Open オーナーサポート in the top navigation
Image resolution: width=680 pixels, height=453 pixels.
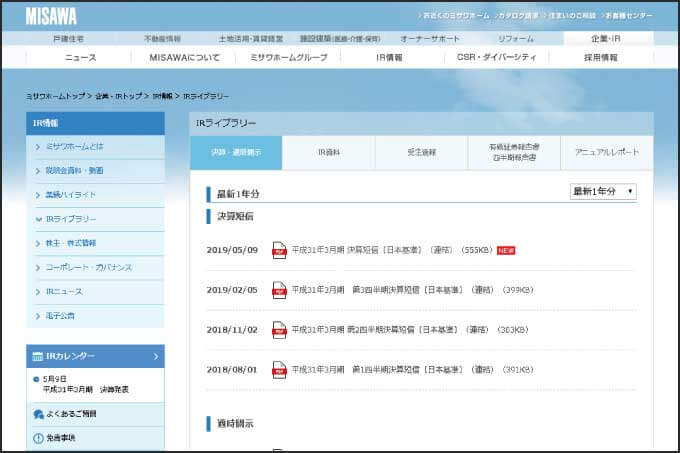coord(430,39)
